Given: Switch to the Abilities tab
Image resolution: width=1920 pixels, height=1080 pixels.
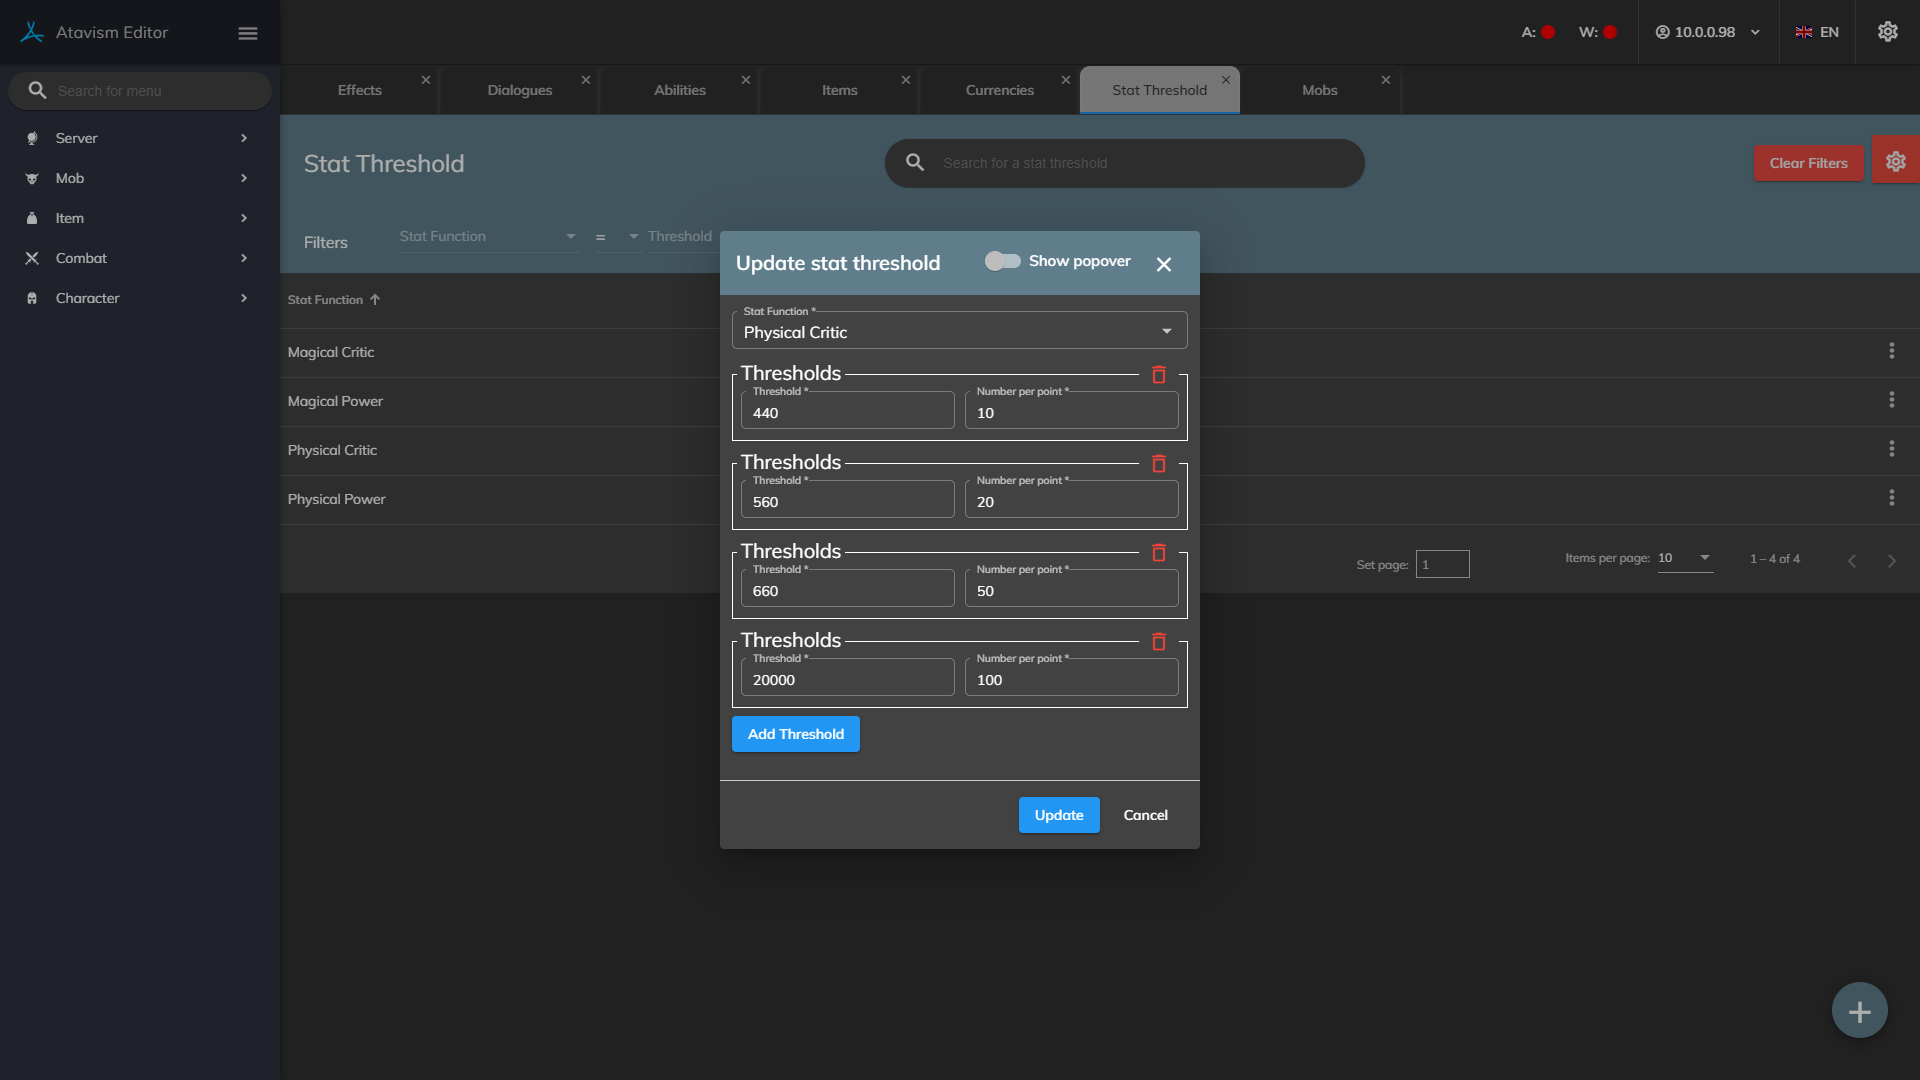Looking at the screenshot, I should [x=679, y=90].
